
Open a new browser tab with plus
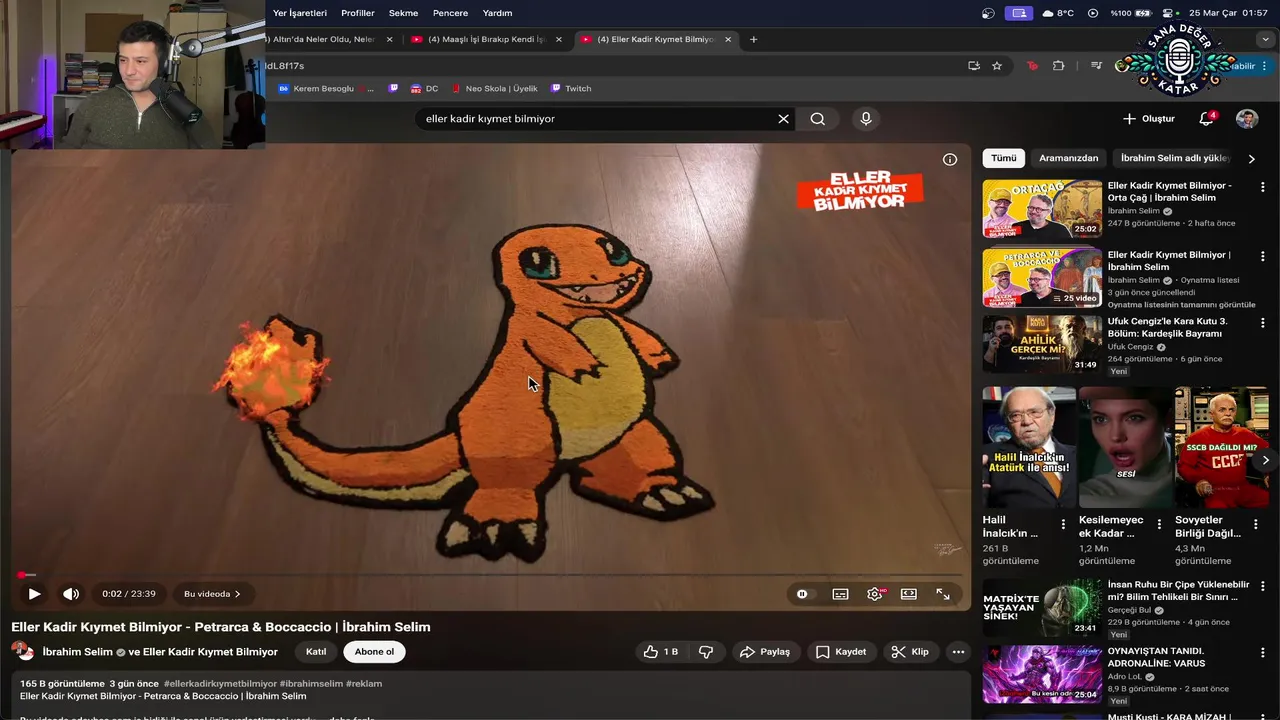753,39
